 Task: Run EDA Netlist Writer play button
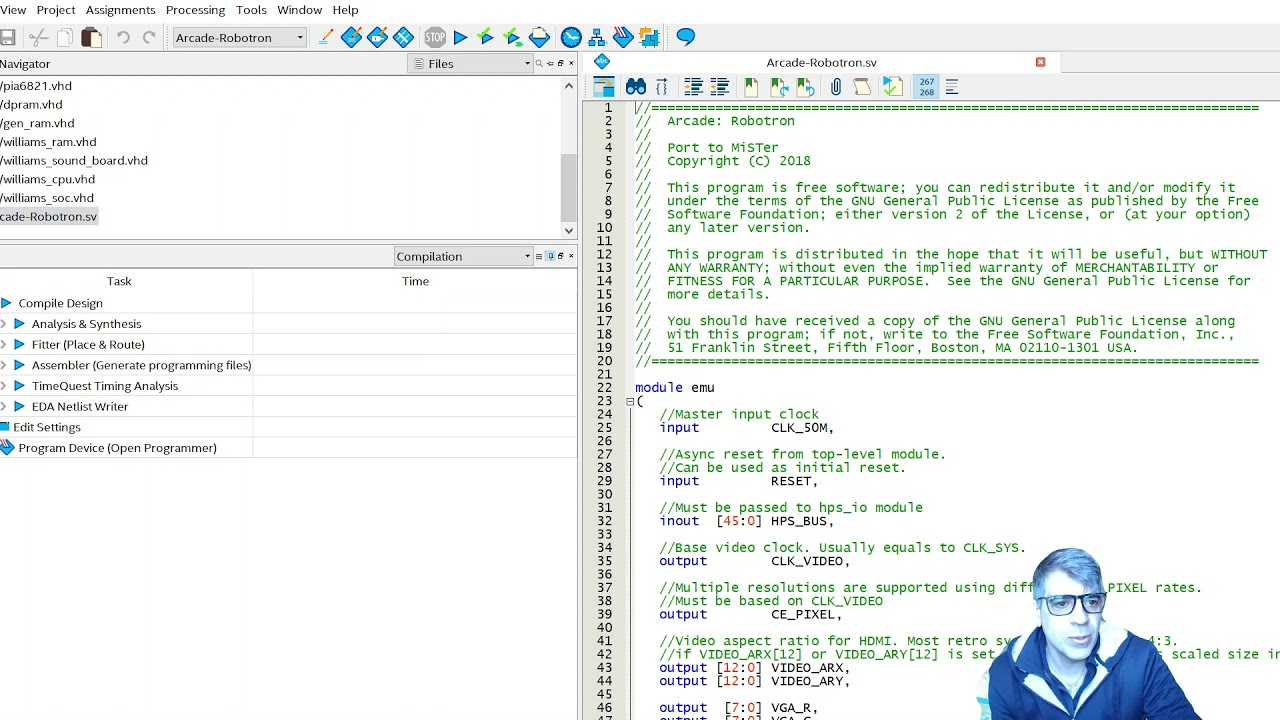19,407
